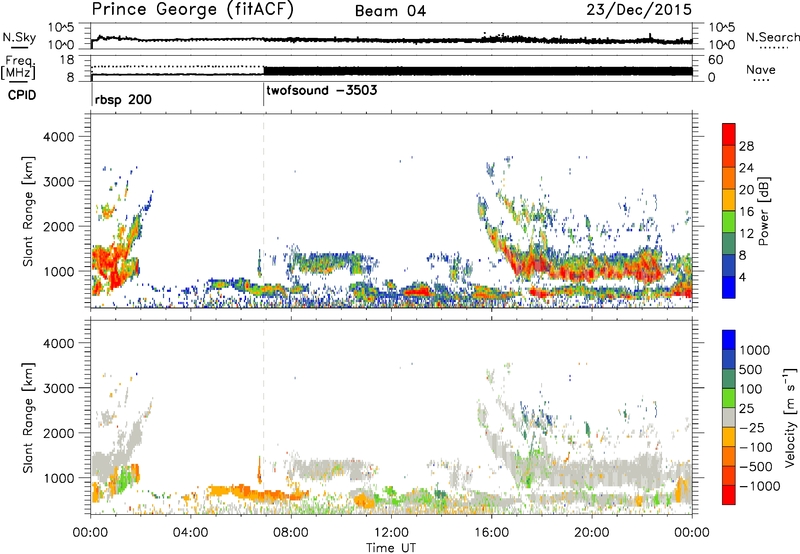The width and height of the screenshot is (800, 554).
Task: Click the '18' tick of the frequency axis
Action: pyautogui.click(x=67, y=60)
